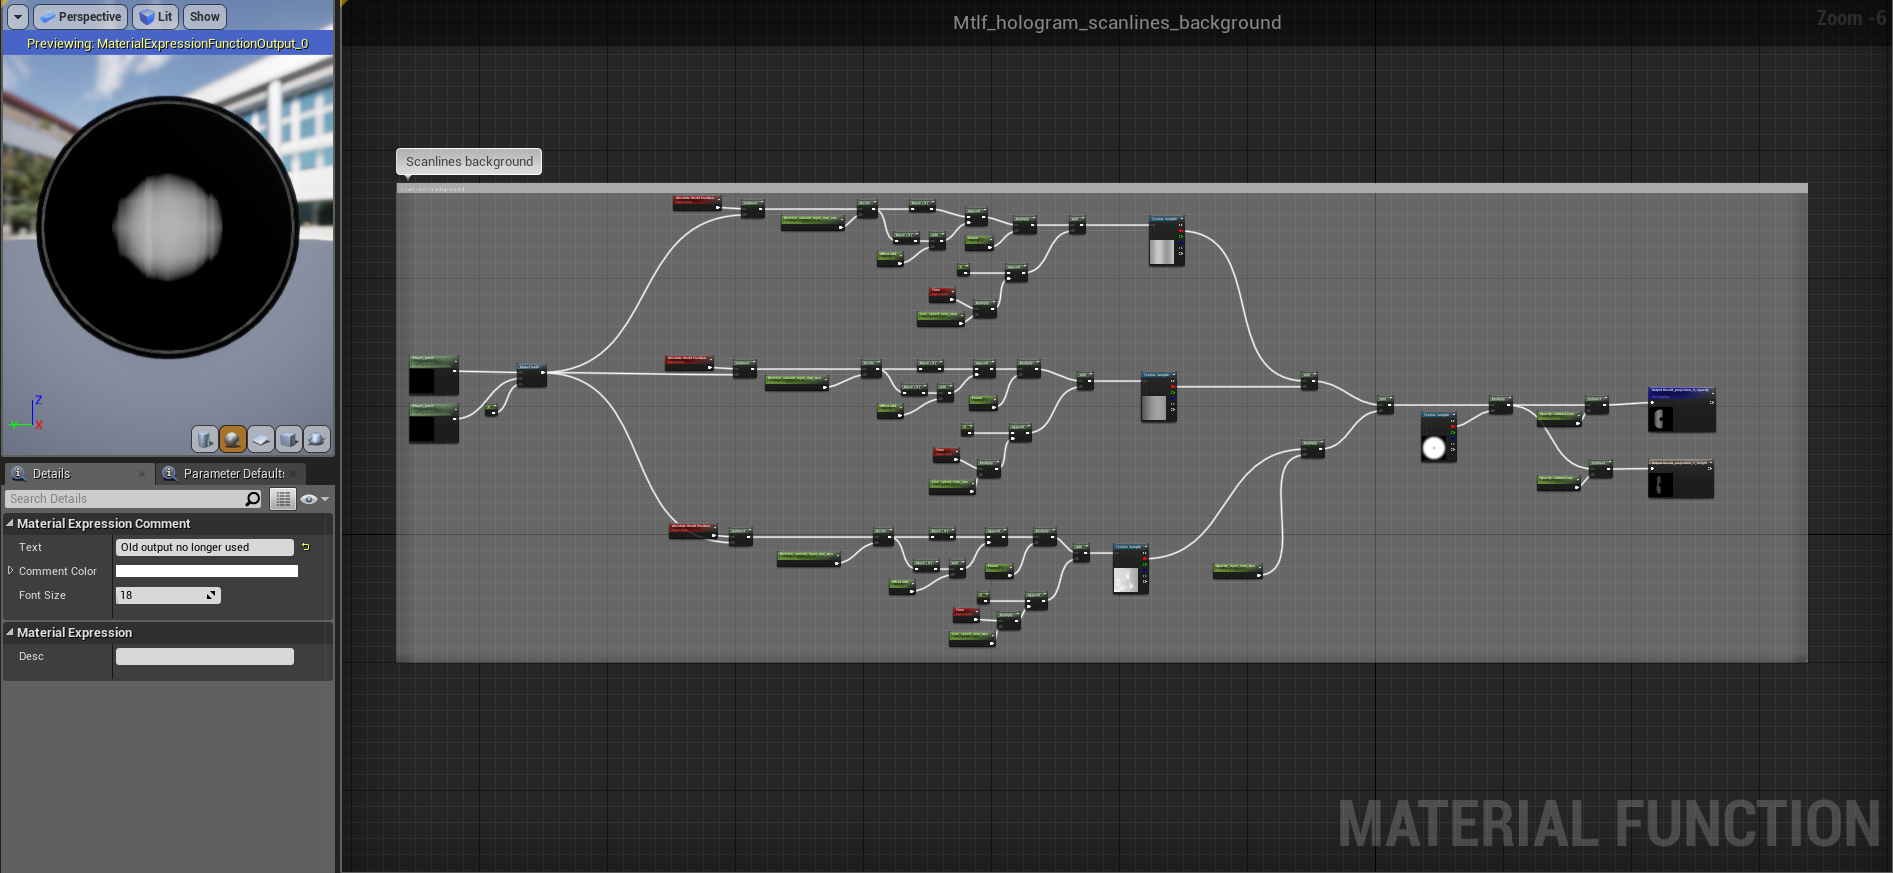Select the sphere preview mesh icon

coord(233,439)
